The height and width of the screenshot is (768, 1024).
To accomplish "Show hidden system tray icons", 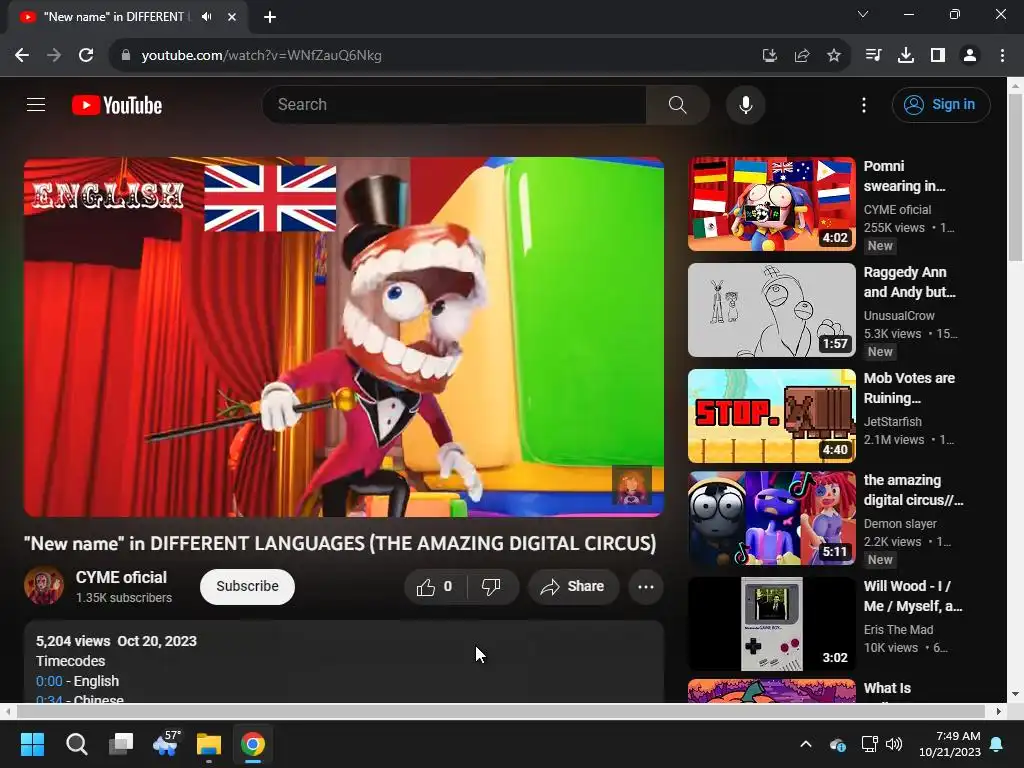I will coord(806,744).
